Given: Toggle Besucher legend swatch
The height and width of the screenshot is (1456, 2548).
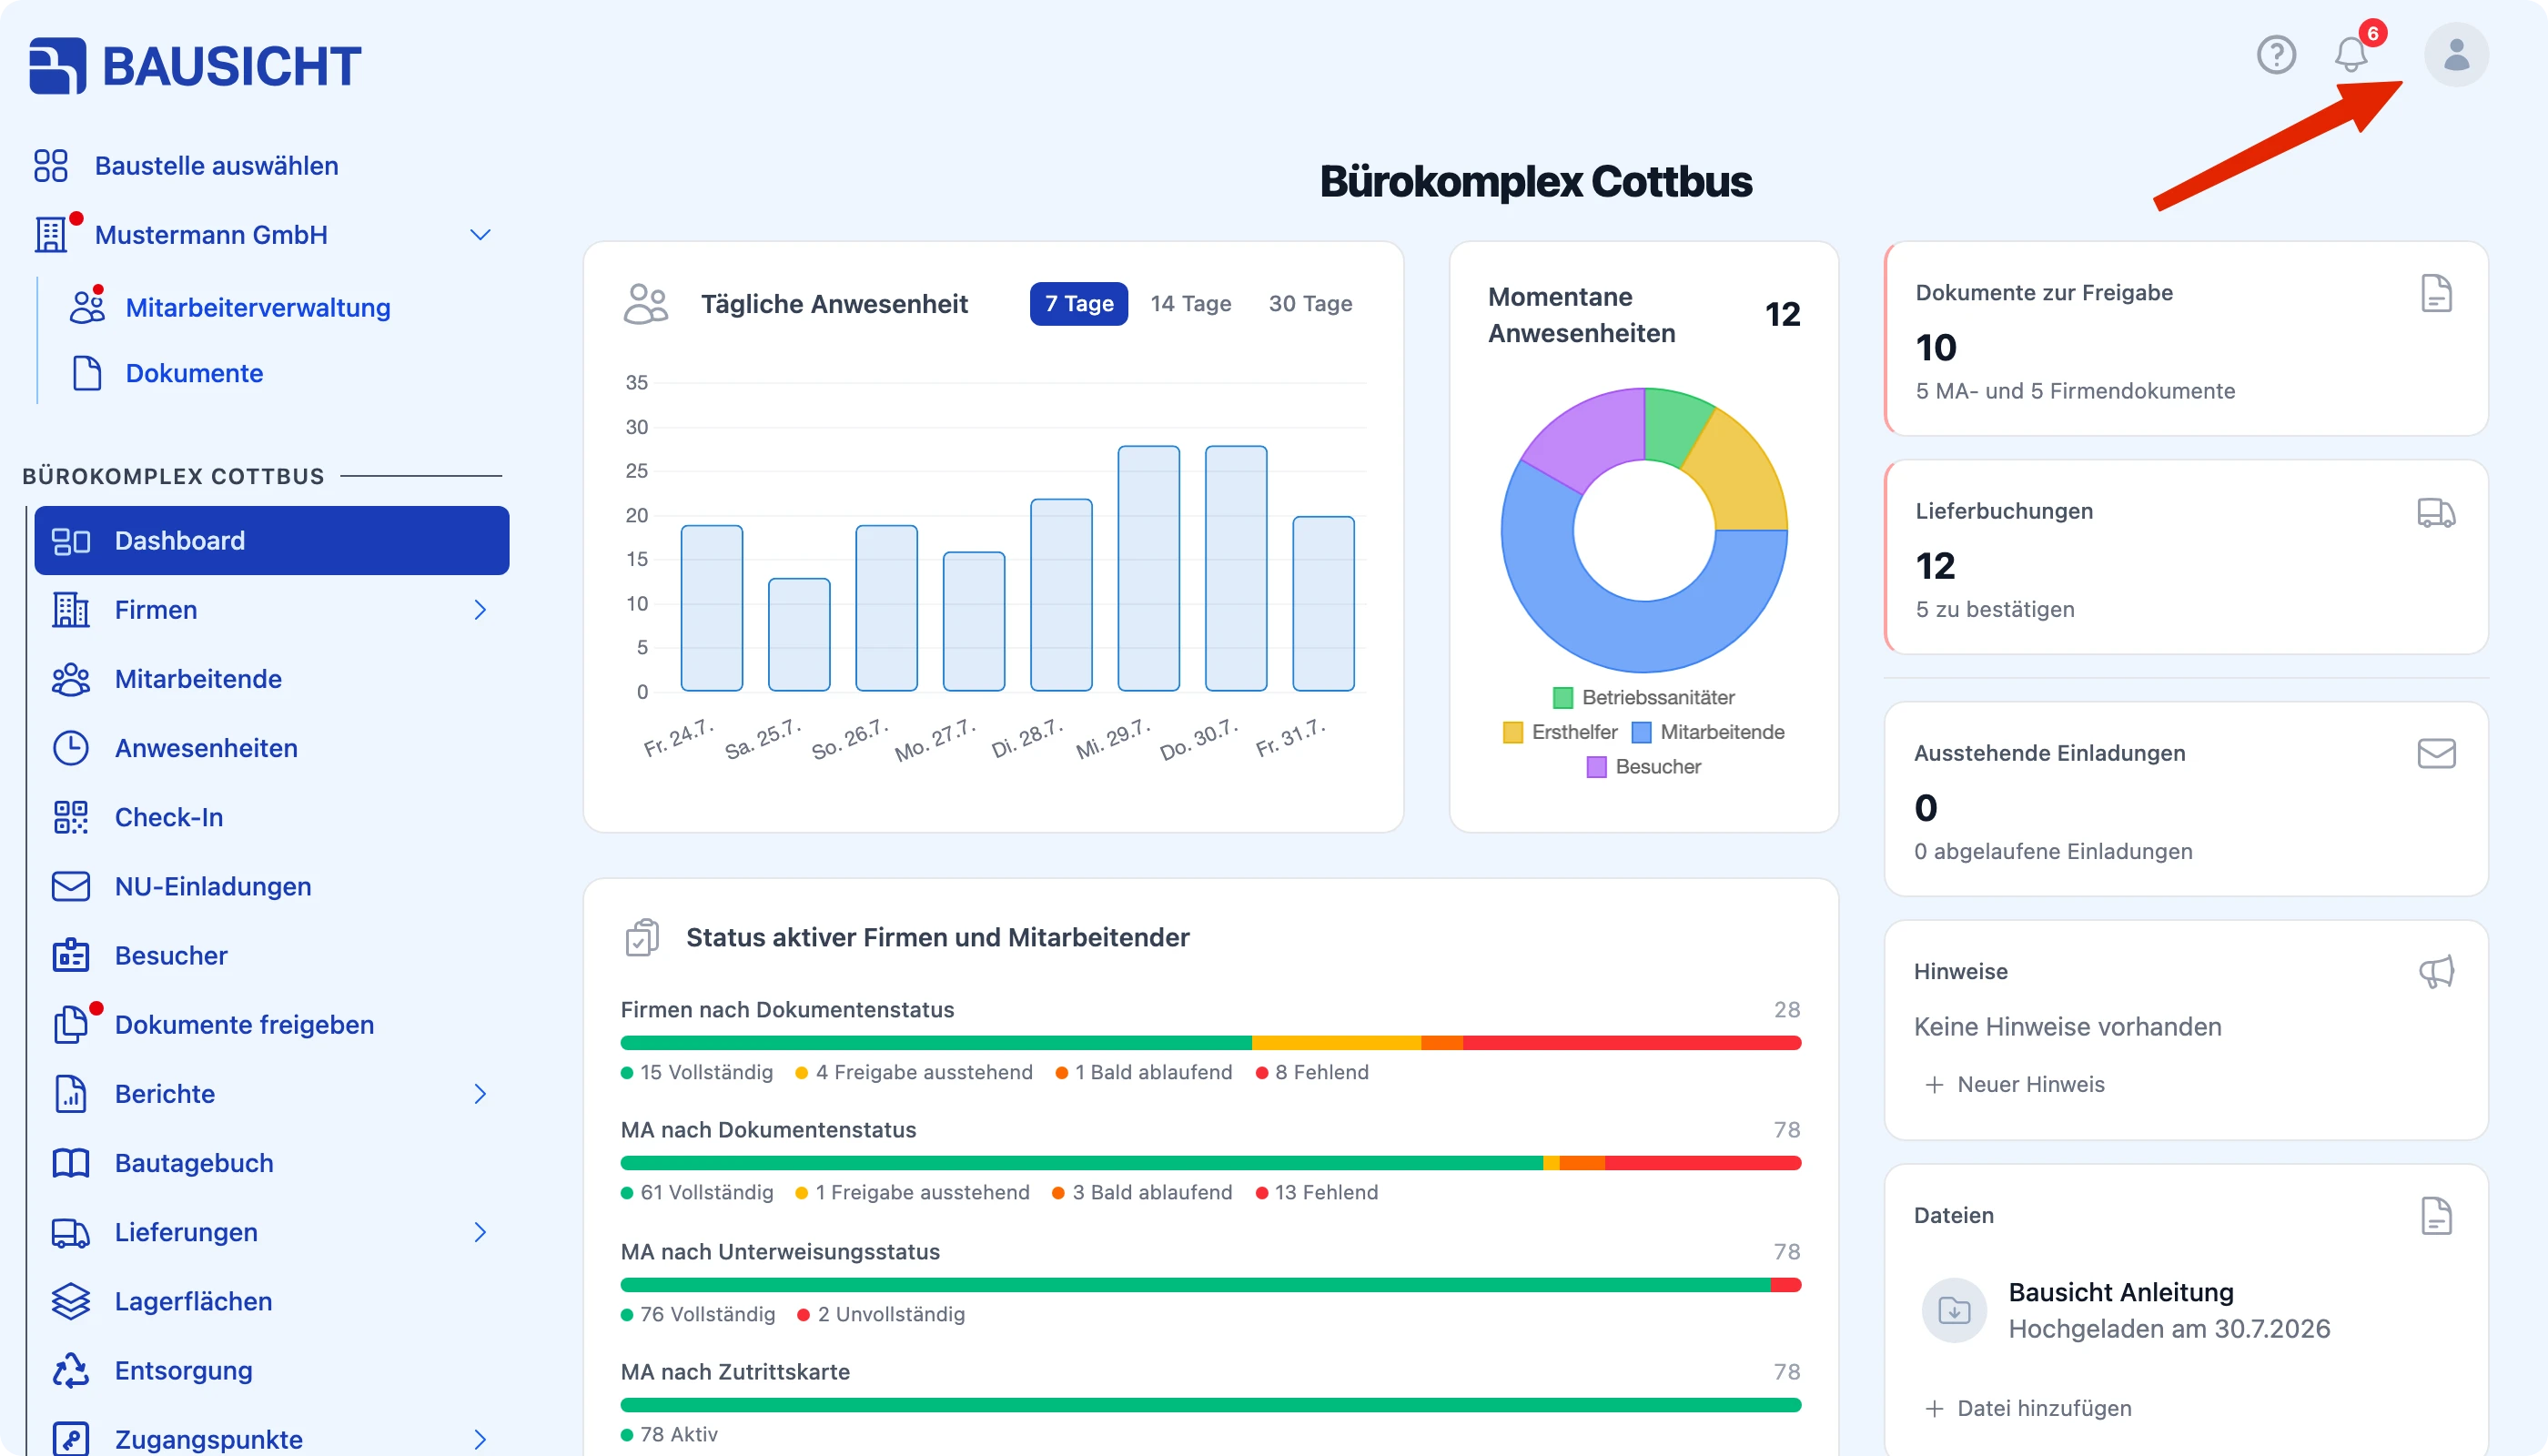Looking at the screenshot, I should (1596, 767).
